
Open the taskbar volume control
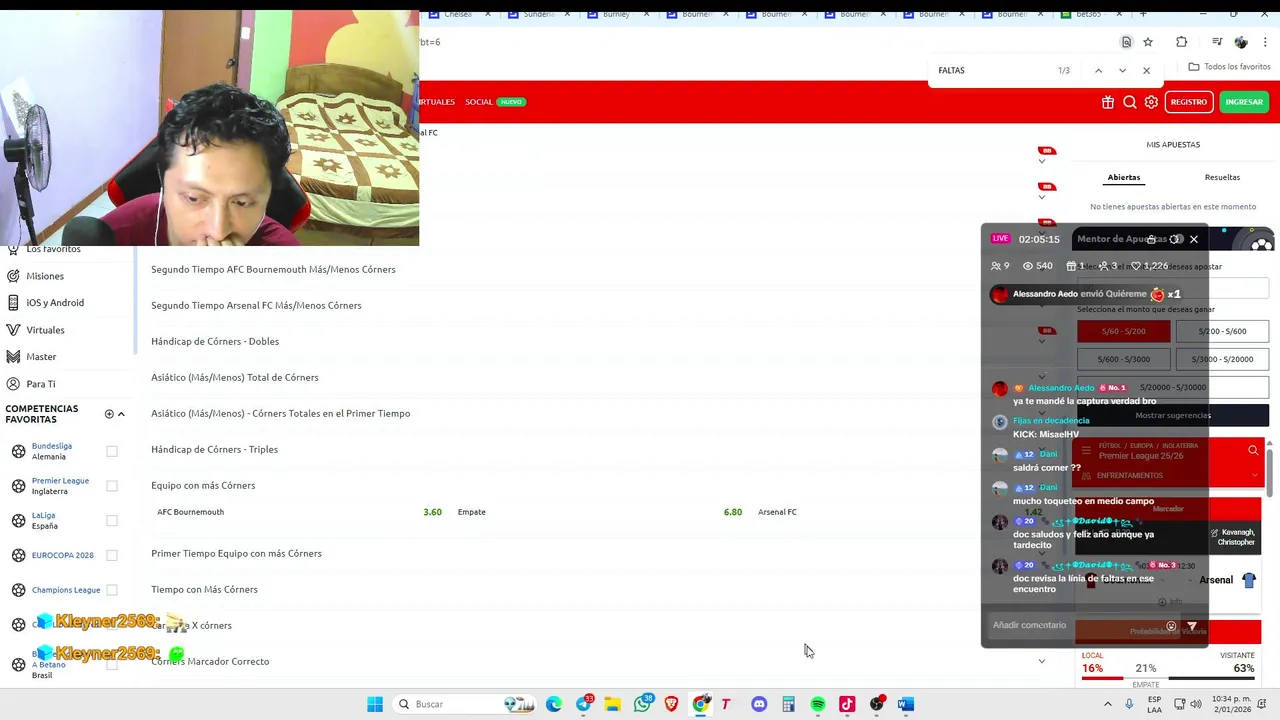click(x=1196, y=704)
